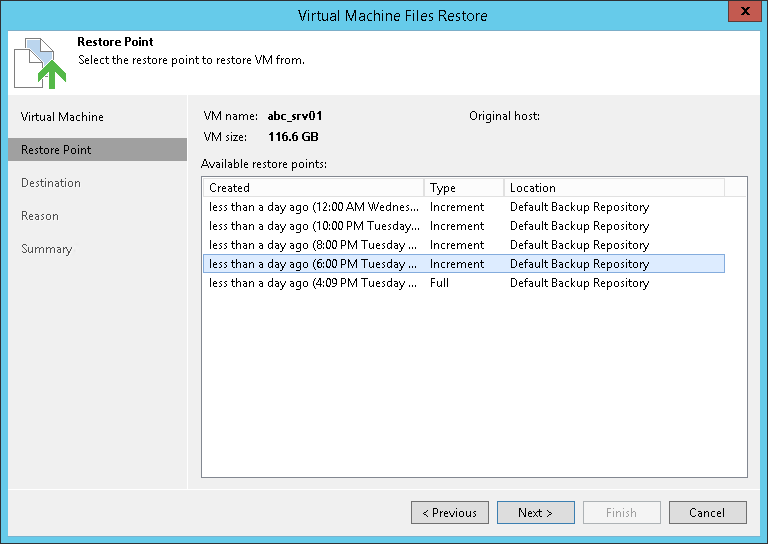Jump to the Summary step
The height and width of the screenshot is (544, 768).
point(47,249)
